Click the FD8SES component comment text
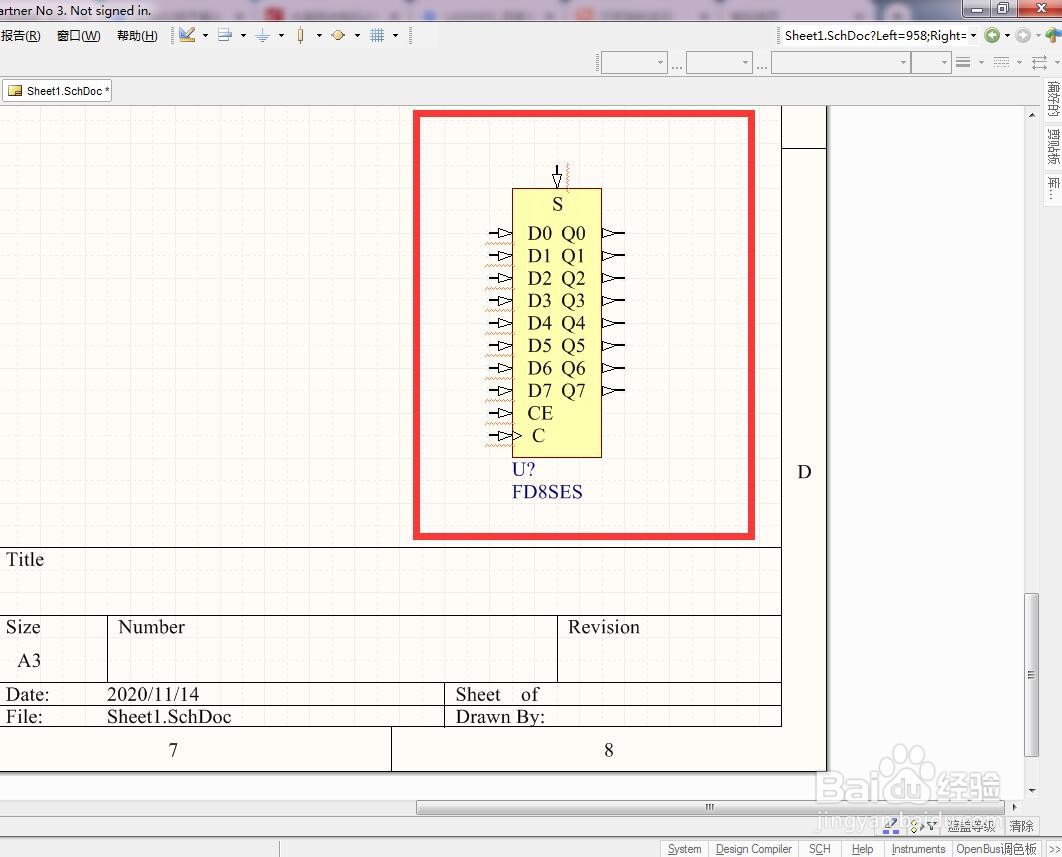The width and height of the screenshot is (1062, 857). 547,492
